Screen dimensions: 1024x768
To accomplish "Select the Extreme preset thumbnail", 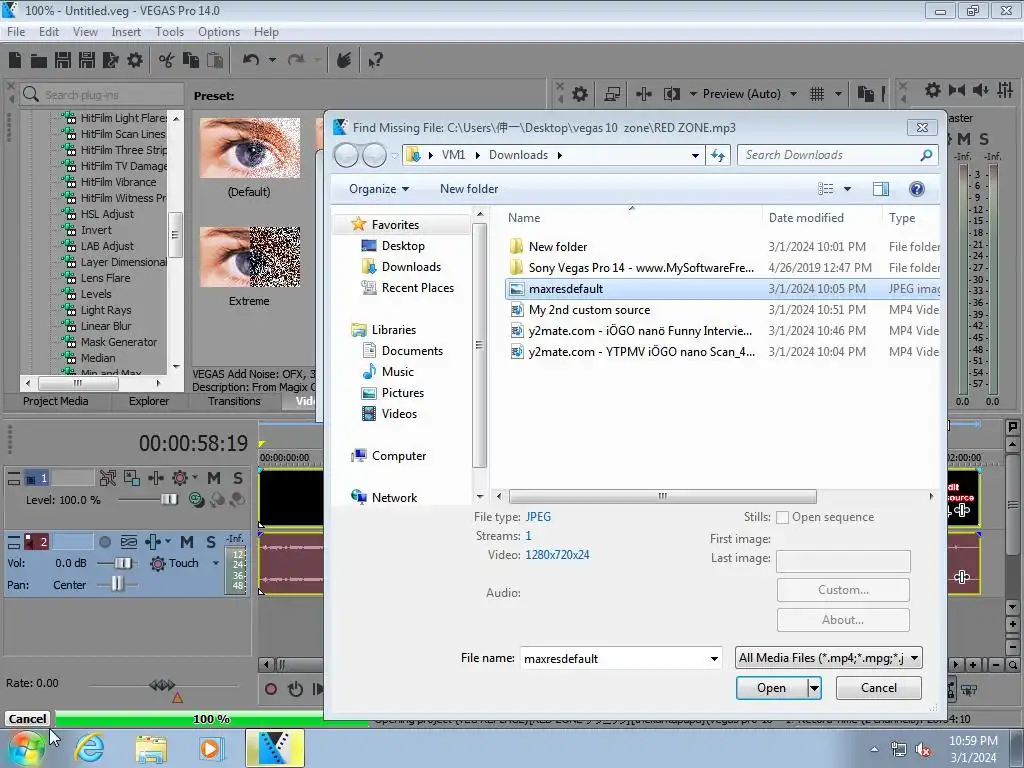I will (249, 257).
